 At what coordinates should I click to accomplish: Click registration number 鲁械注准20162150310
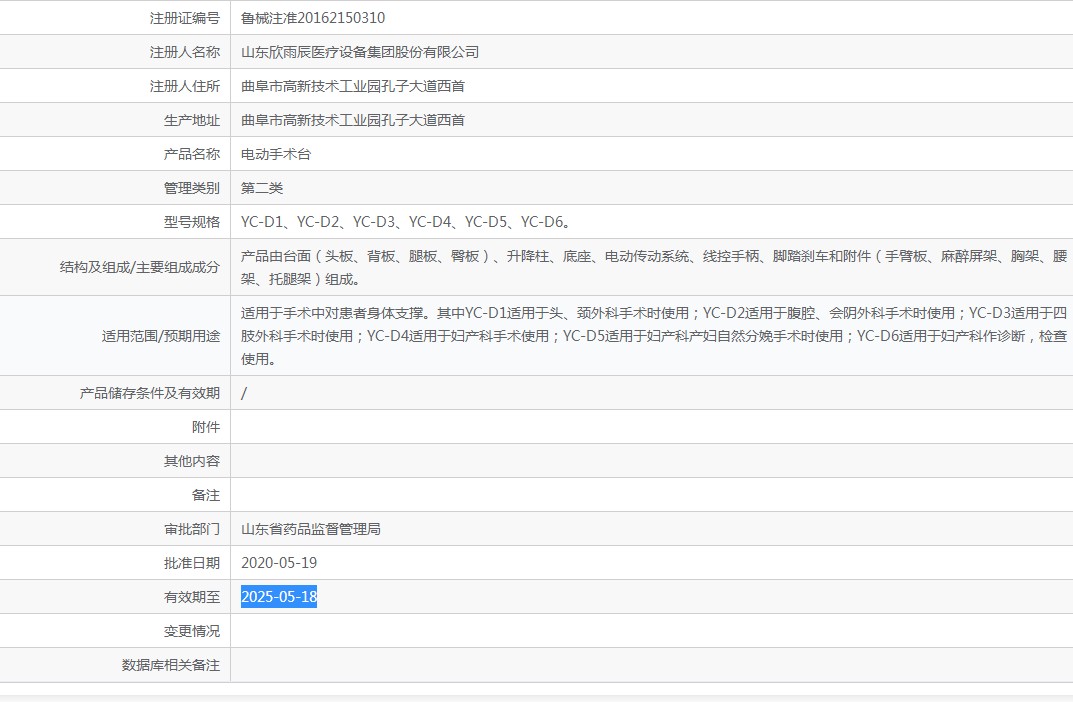tap(313, 18)
